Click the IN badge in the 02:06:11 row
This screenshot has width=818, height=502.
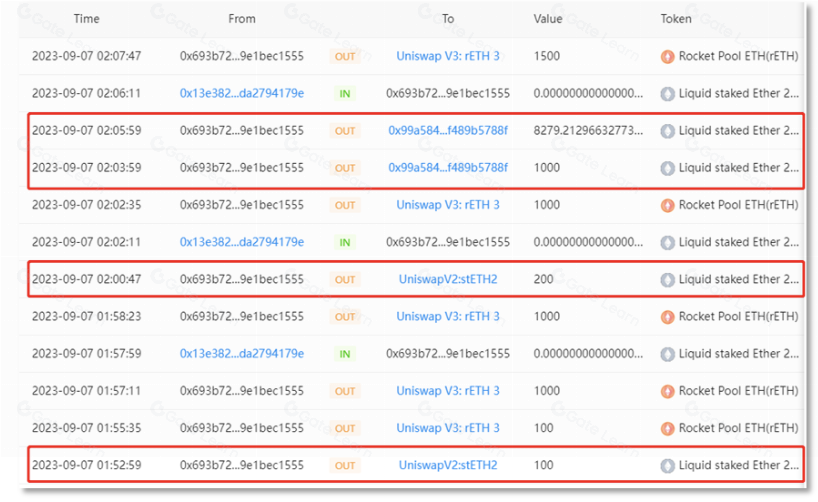345,94
